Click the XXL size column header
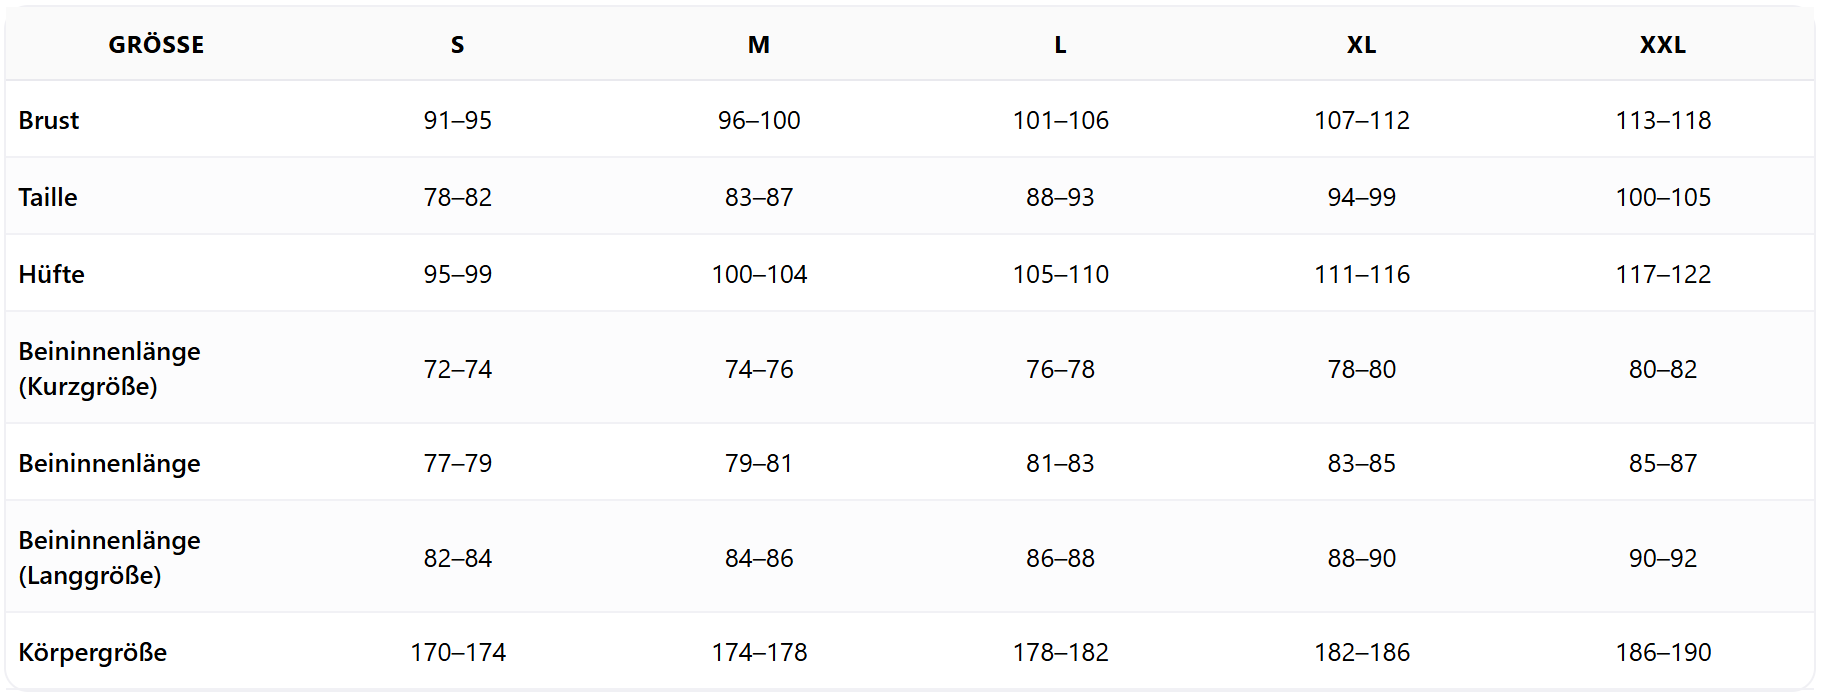 click(x=1662, y=45)
